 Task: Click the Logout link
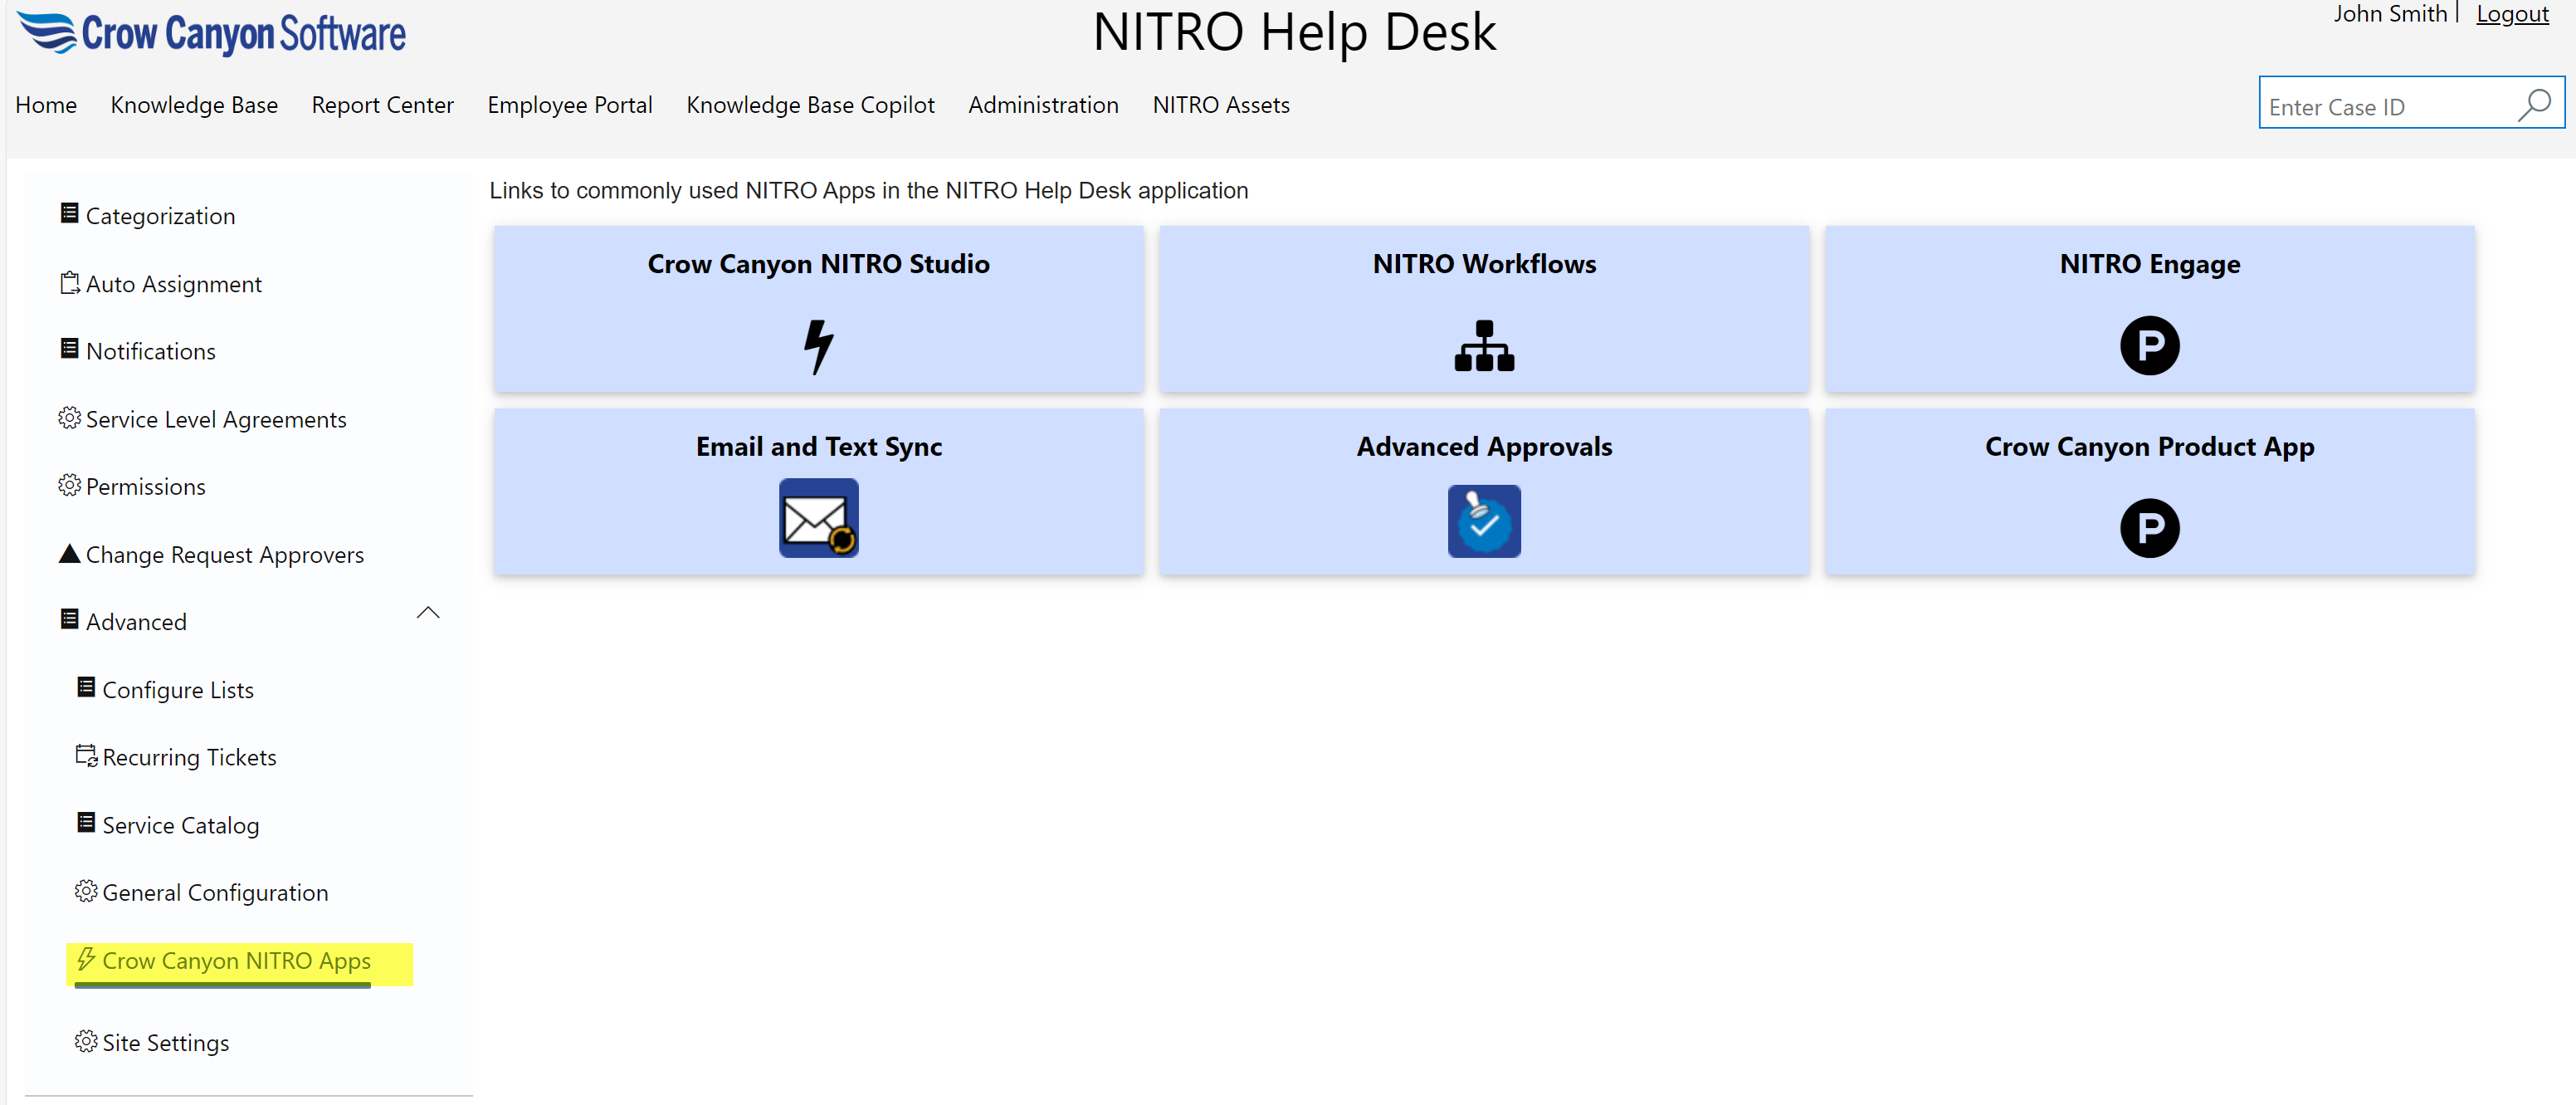pos(2511,14)
